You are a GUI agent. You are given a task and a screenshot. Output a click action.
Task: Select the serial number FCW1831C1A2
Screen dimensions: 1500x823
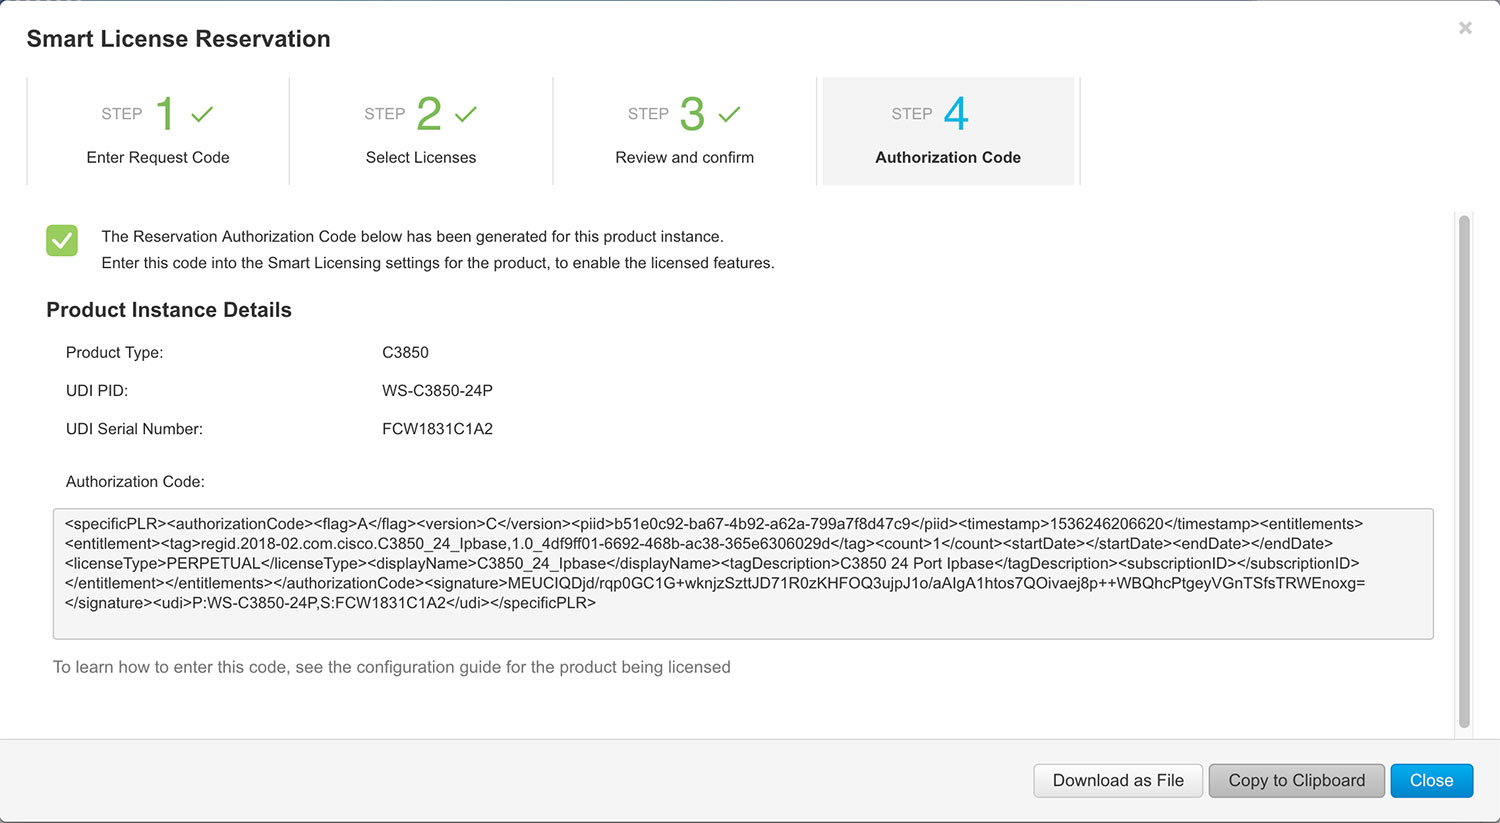pos(437,429)
